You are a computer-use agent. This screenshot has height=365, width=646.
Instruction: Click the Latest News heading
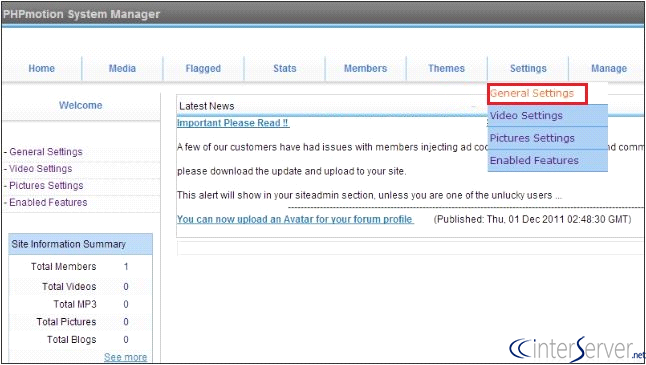point(206,106)
